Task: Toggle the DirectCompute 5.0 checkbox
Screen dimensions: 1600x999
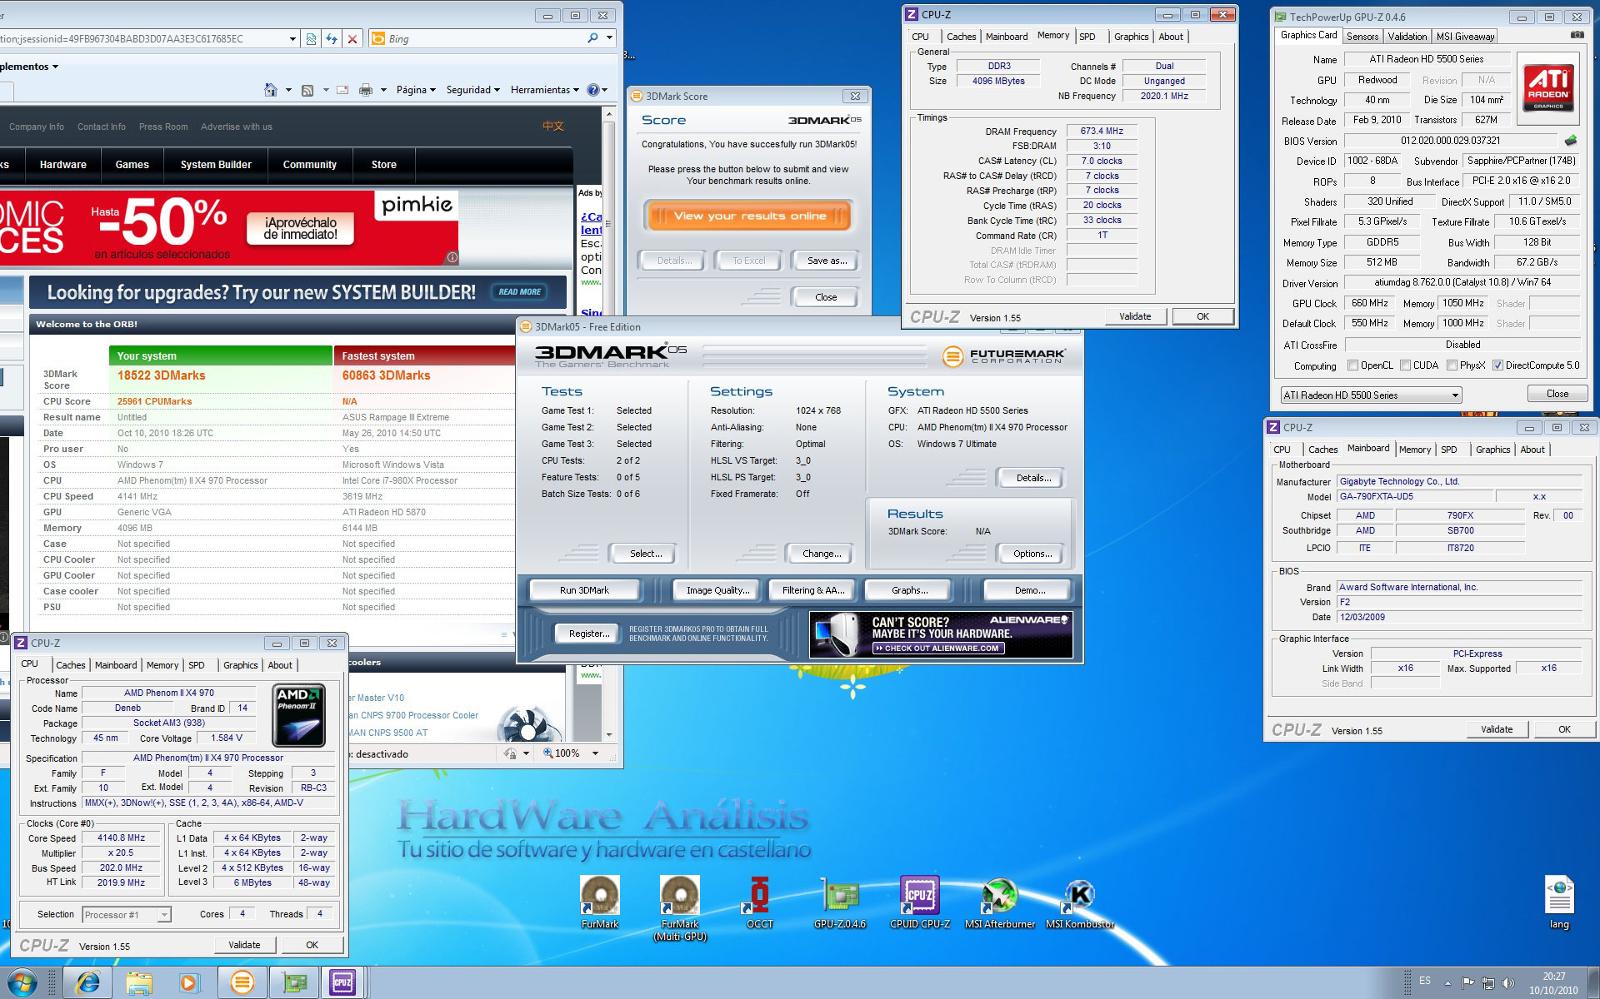Action: [1497, 365]
